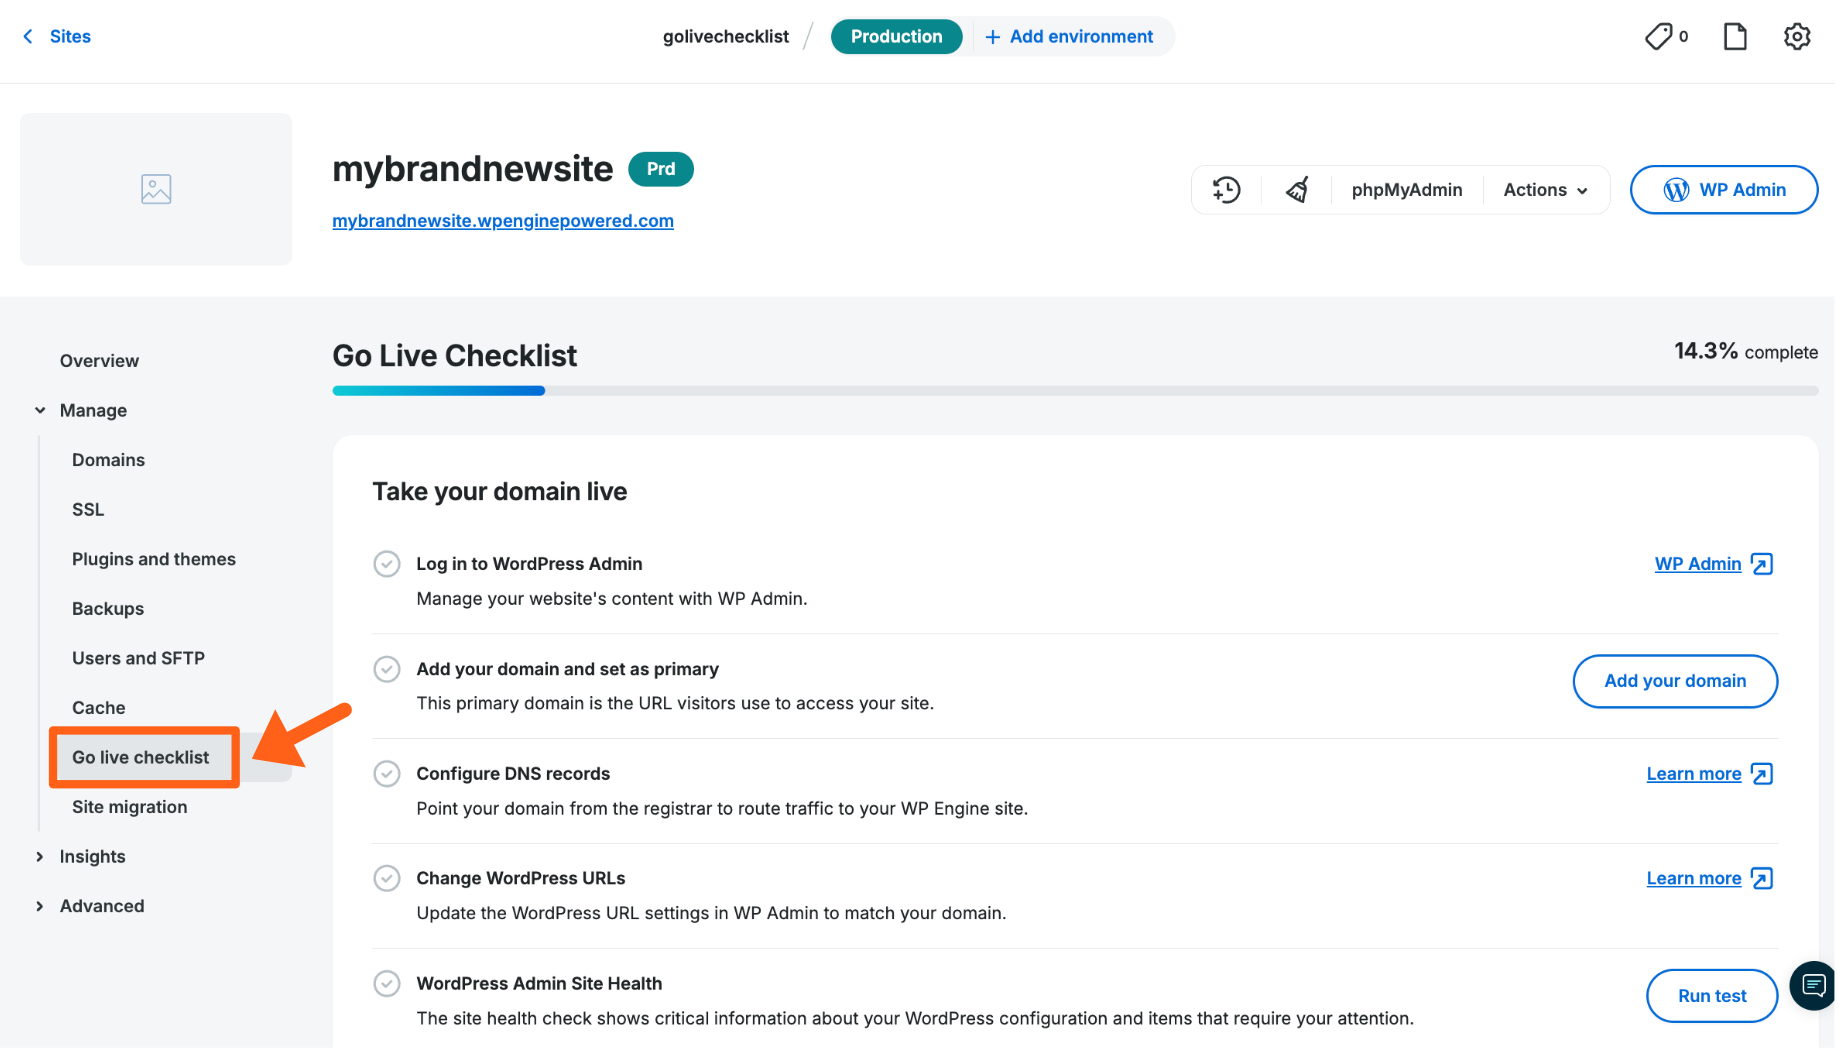Viewport: 1838px width, 1048px height.
Task: Check the Change WordPress URLs circle
Action: [387, 877]
